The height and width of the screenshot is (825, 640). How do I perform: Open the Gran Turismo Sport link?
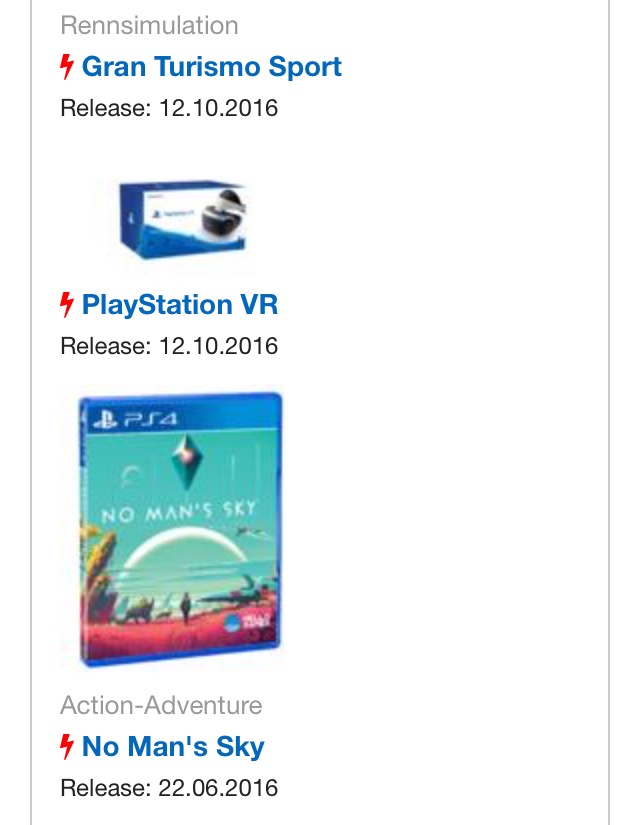point(212,67)
